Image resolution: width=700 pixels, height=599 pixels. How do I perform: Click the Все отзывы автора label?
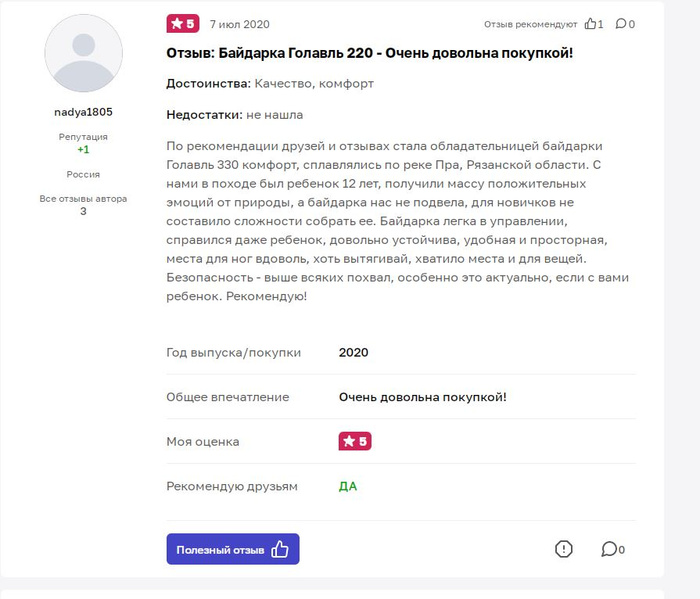coord(83,198)
